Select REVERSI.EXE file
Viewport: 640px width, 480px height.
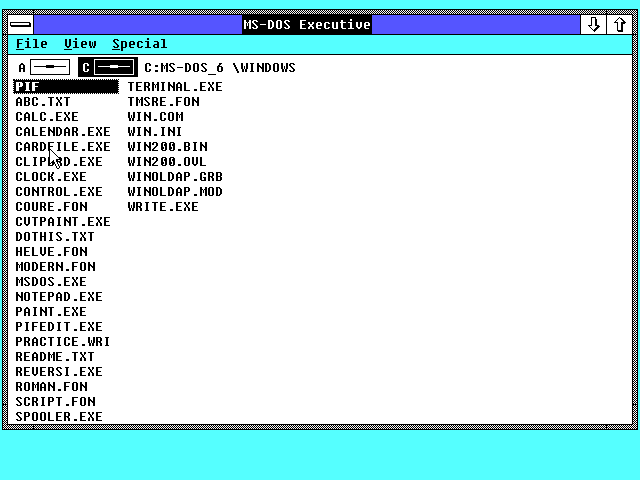[59, 372]
